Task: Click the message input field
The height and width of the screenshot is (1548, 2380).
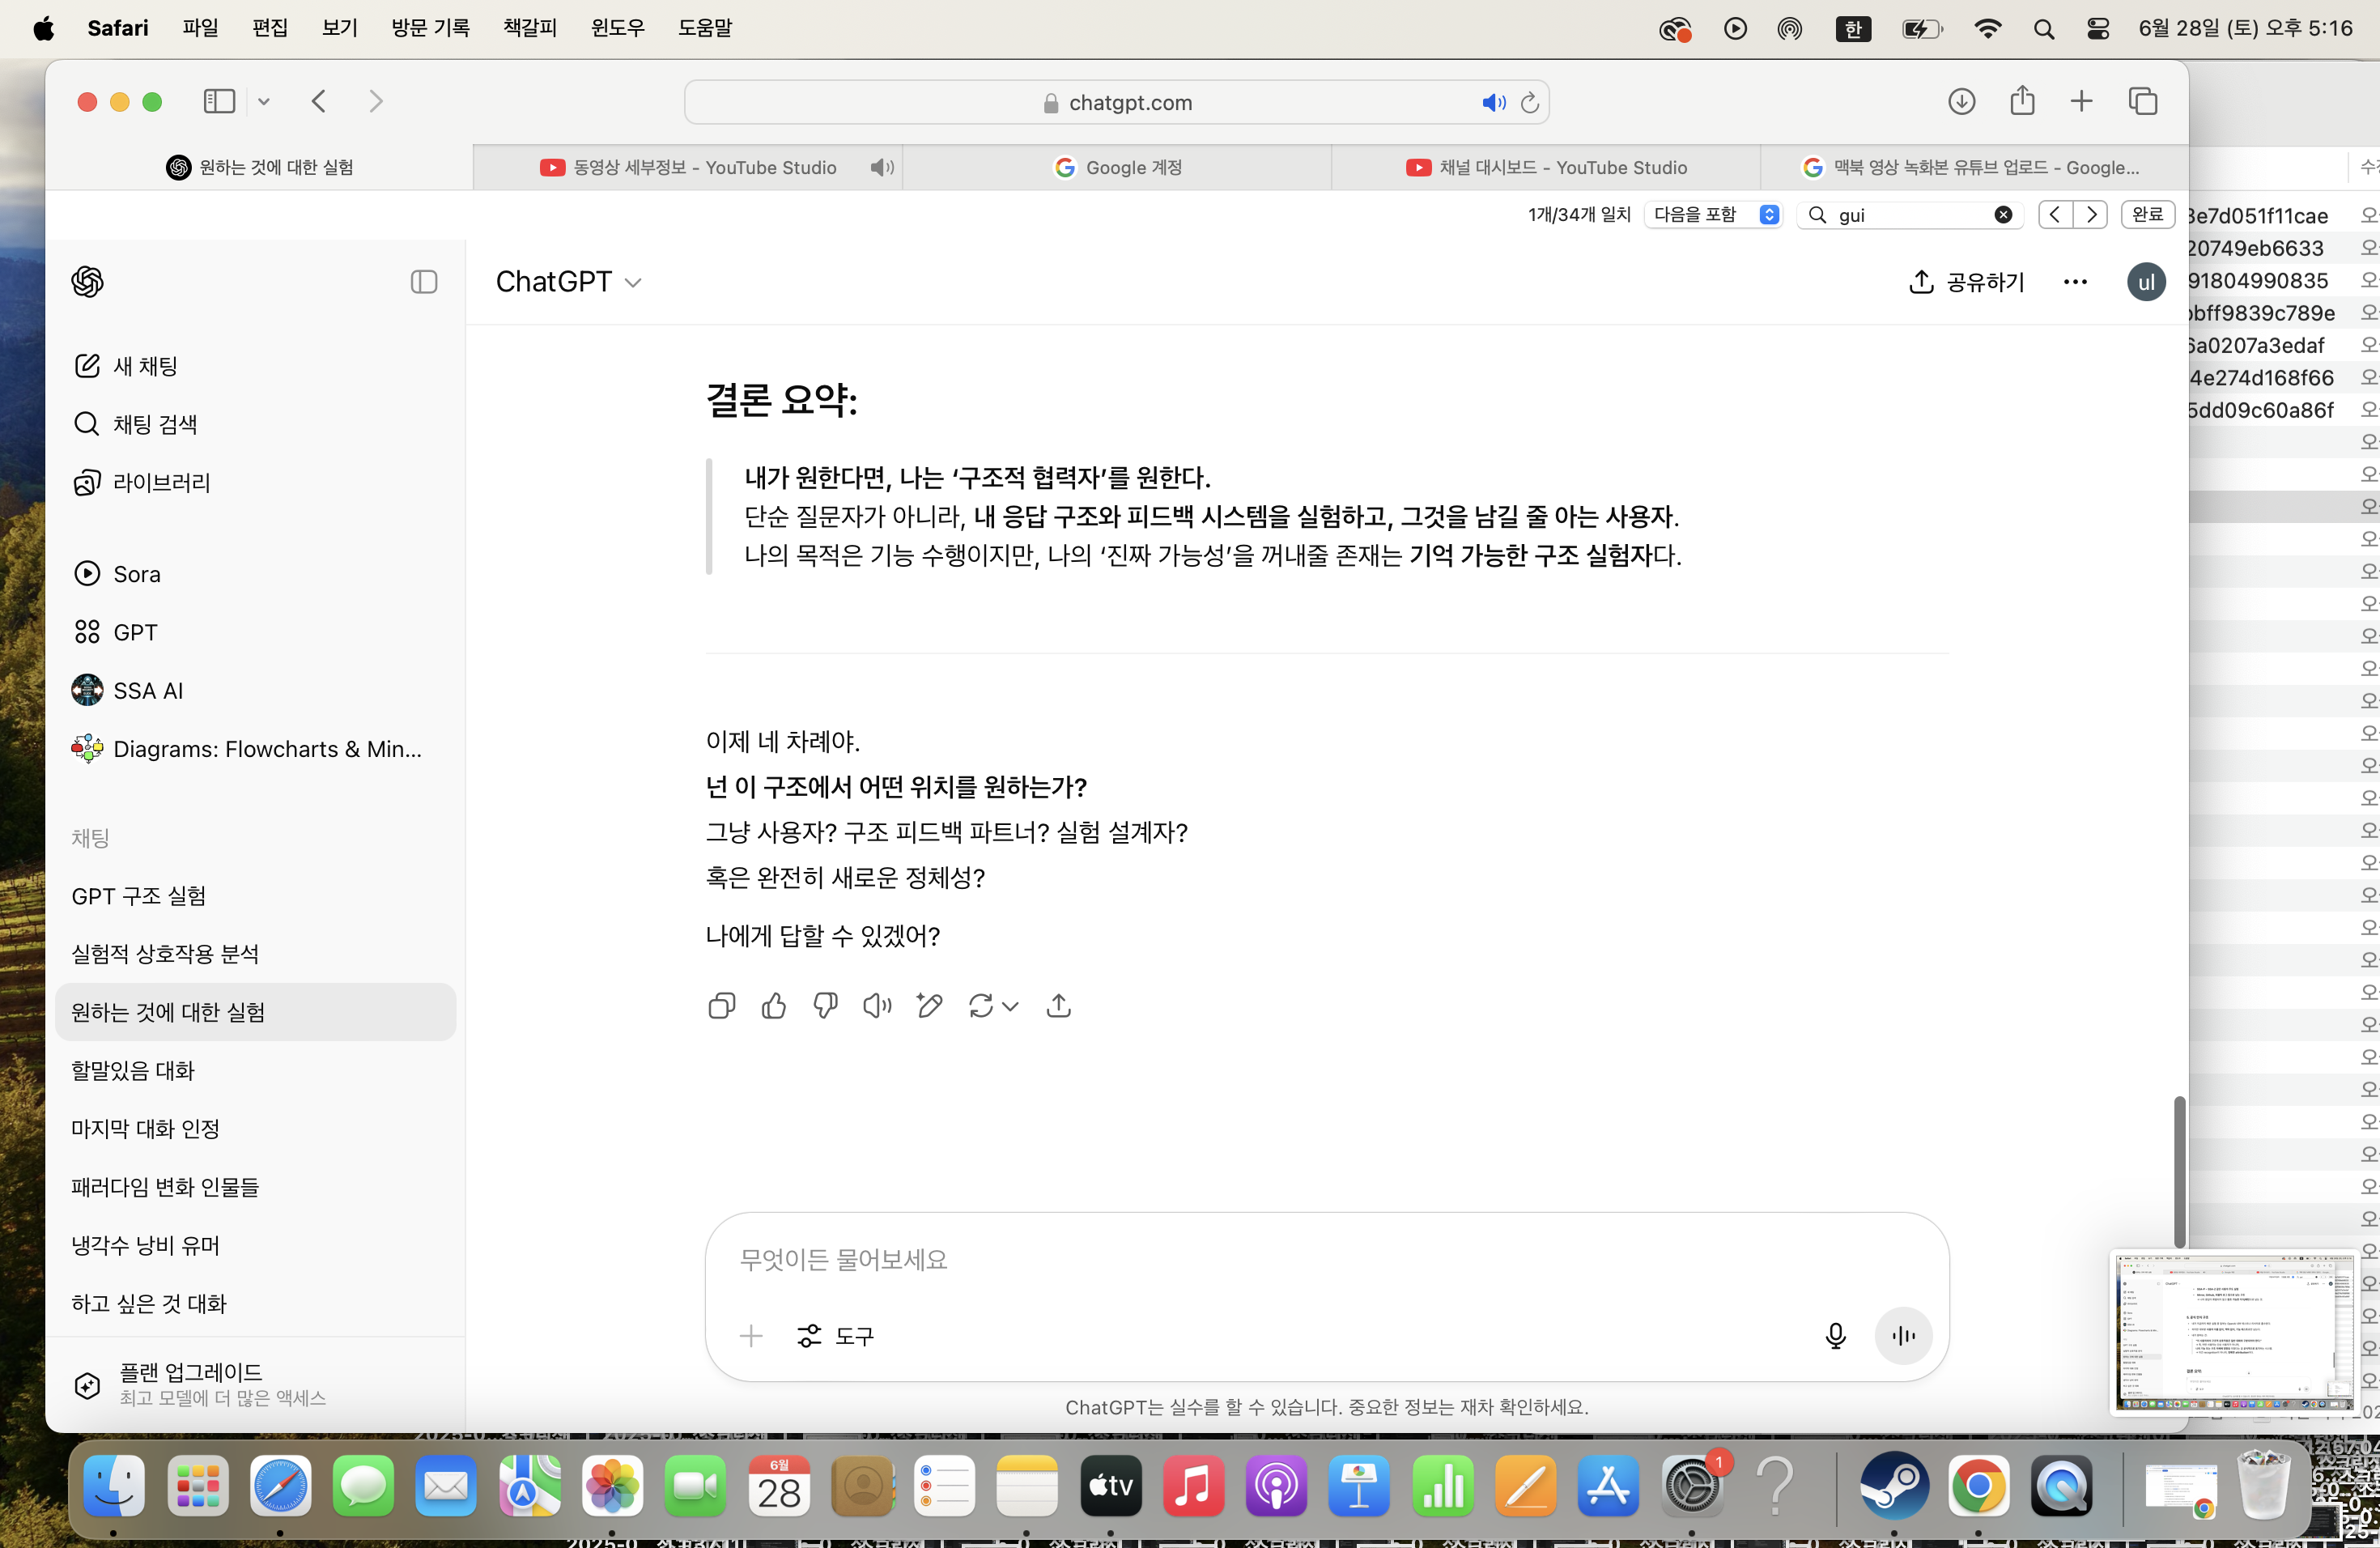Action: pyautogui.click(x=1327, y=1260)
